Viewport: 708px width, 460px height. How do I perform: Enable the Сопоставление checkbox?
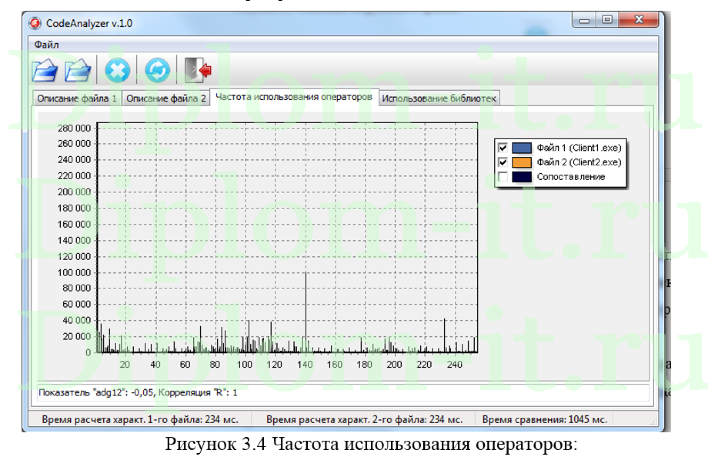(503, 176)
